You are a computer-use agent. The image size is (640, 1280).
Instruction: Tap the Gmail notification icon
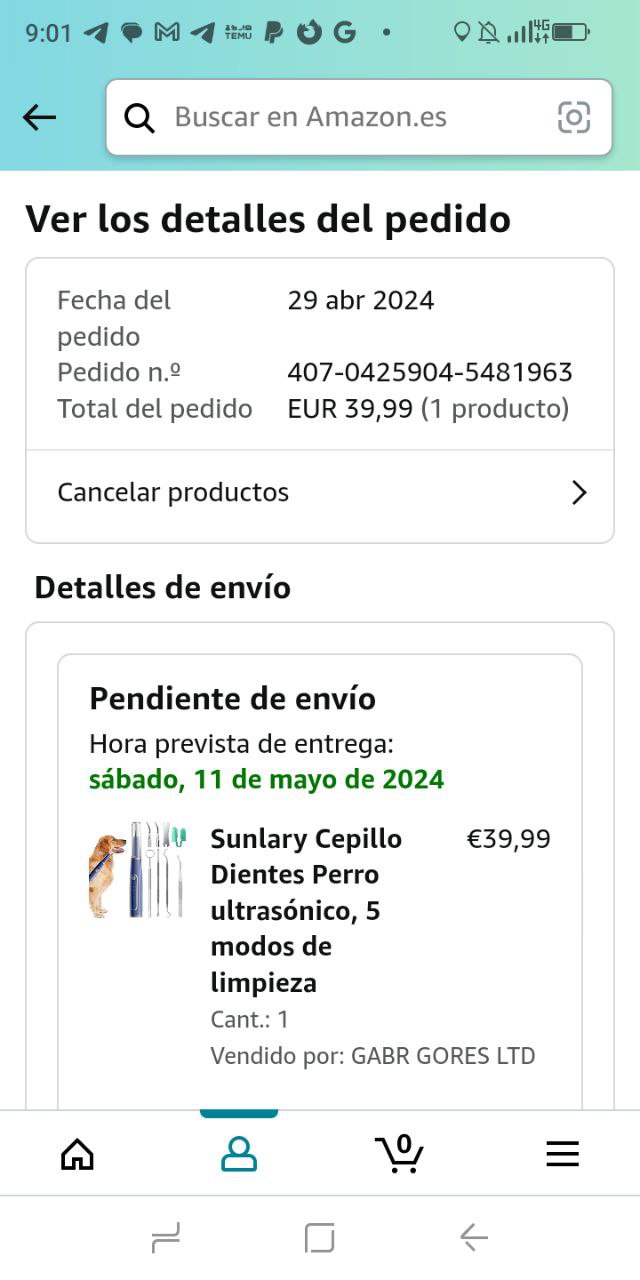[x=167, y=32]
